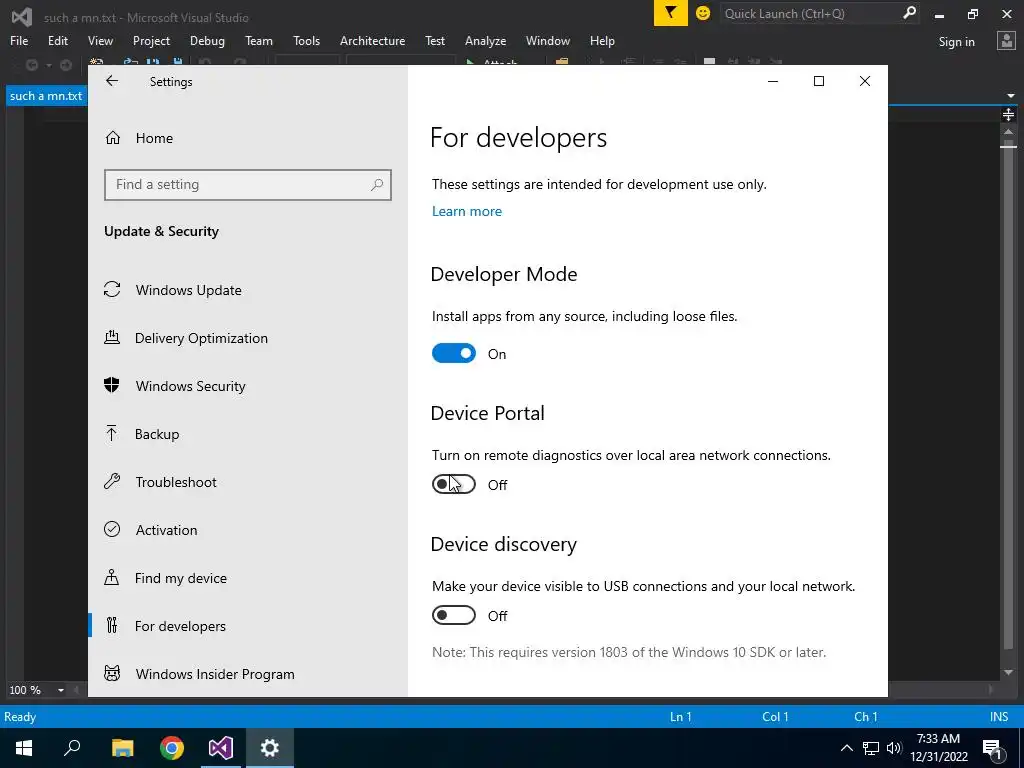Viewport: 1024px width, 768px height.
Task: Open the Test menu
Action: (435, 40)
